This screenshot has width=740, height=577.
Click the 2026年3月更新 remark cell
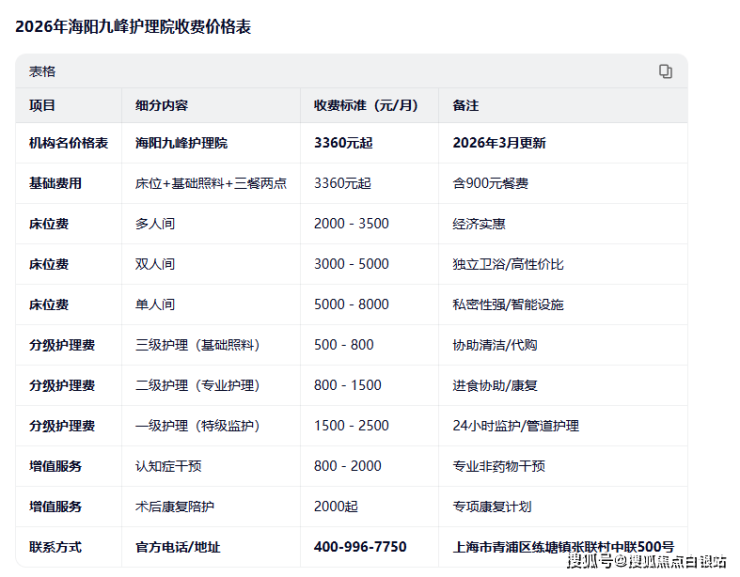pos(499,143)
